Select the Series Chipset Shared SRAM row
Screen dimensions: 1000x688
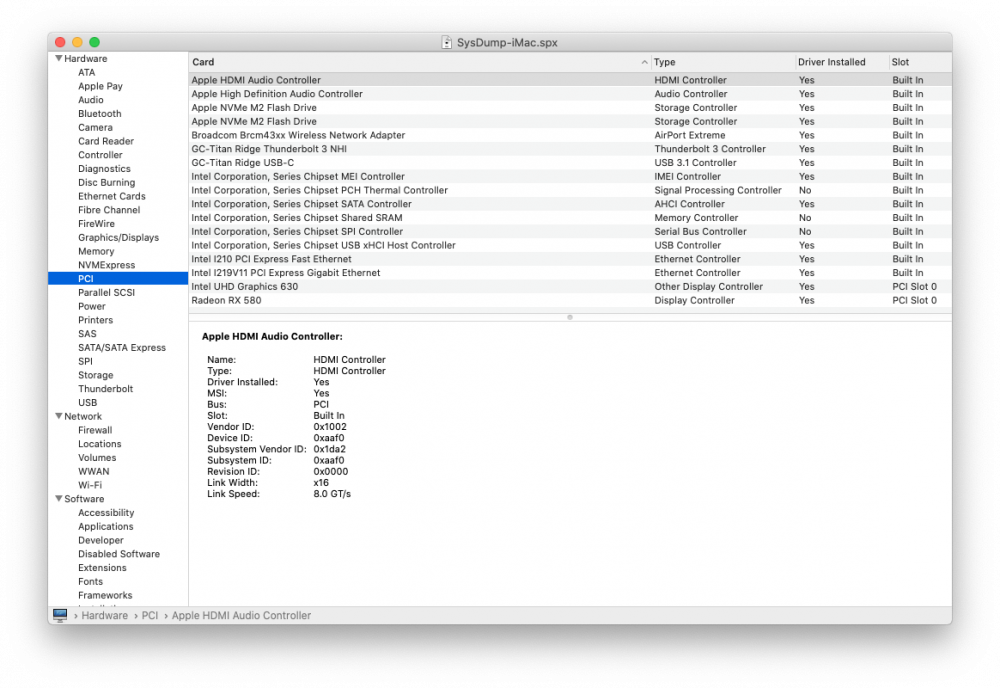click(570, 217)
